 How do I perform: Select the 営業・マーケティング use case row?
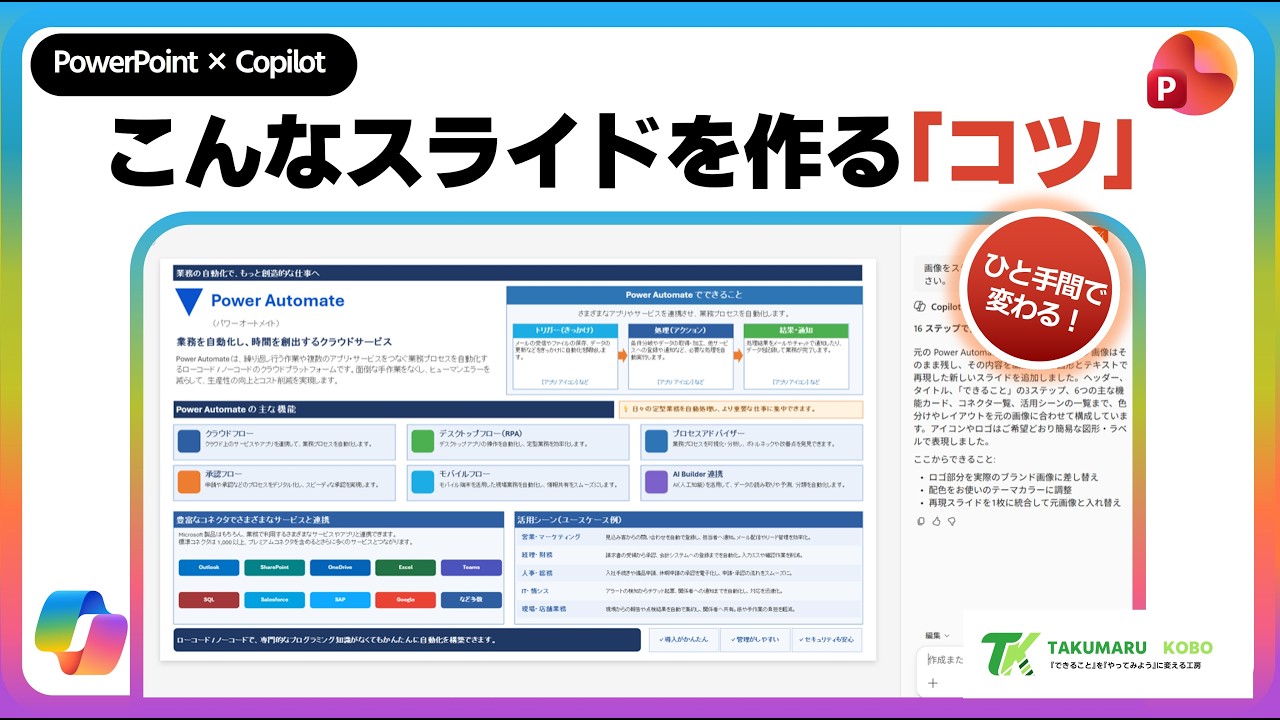[688, 537]
